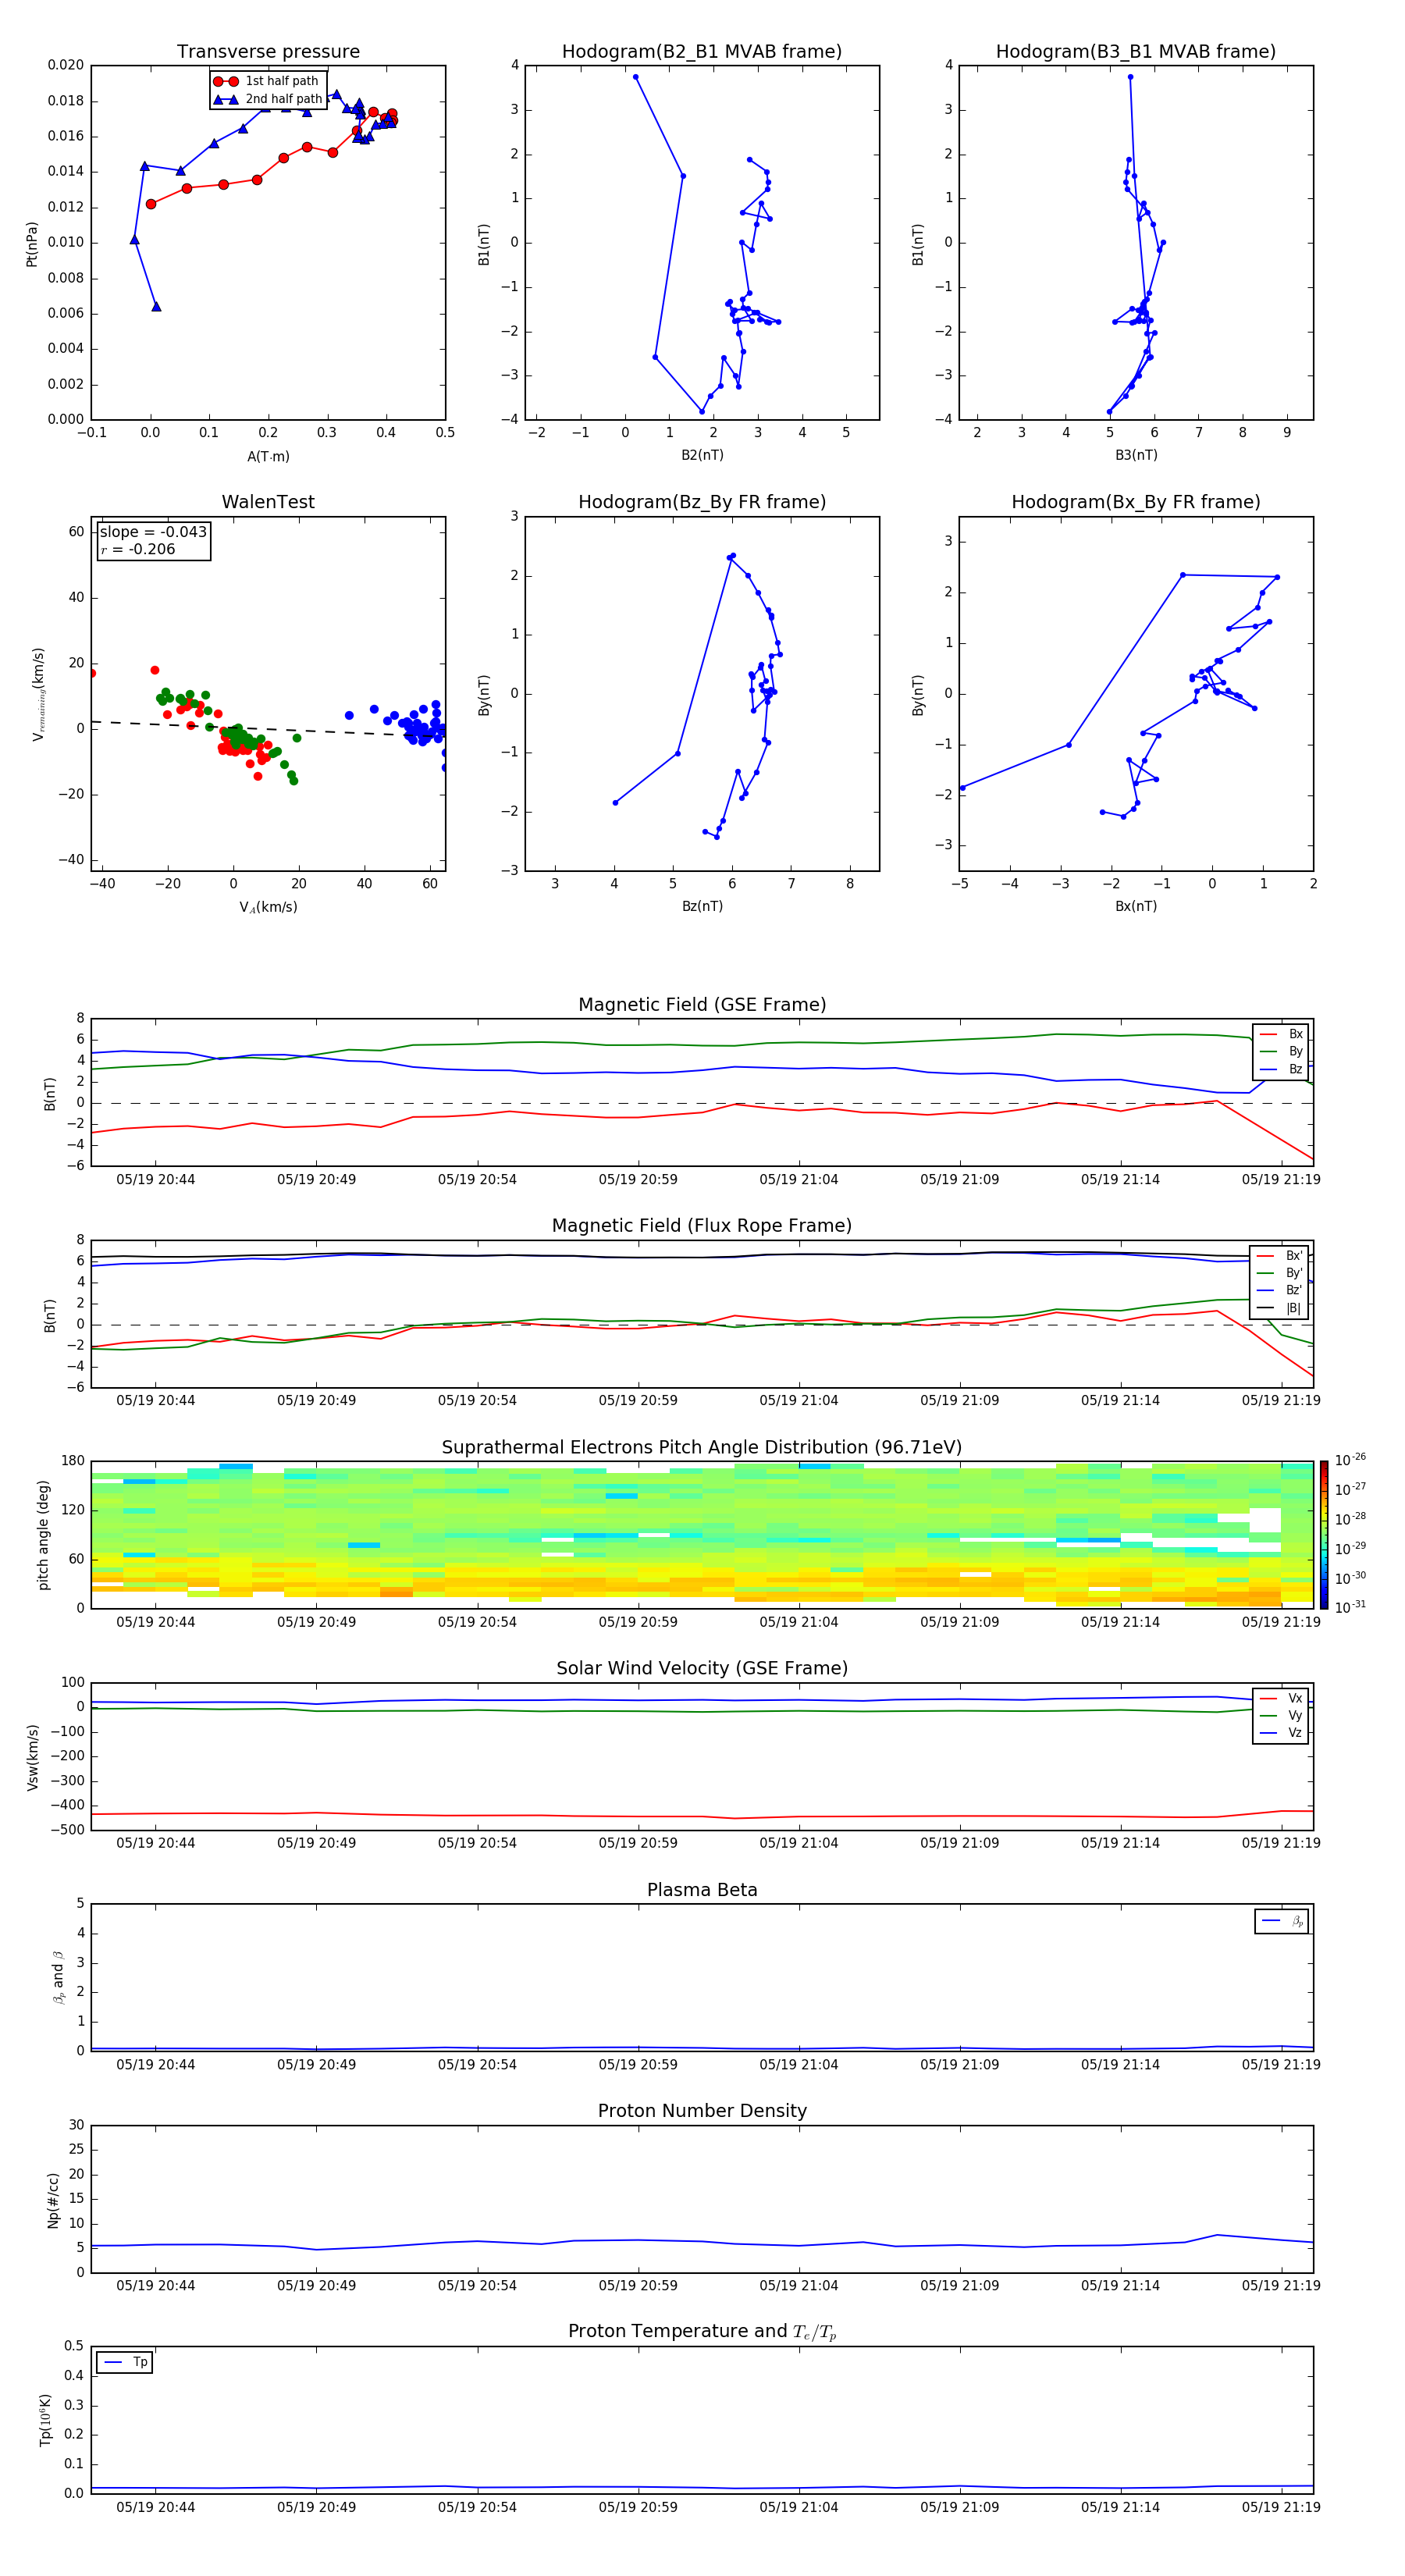
Task: Click the pitch angle color scale bar
Action: pos(1324,1535)
